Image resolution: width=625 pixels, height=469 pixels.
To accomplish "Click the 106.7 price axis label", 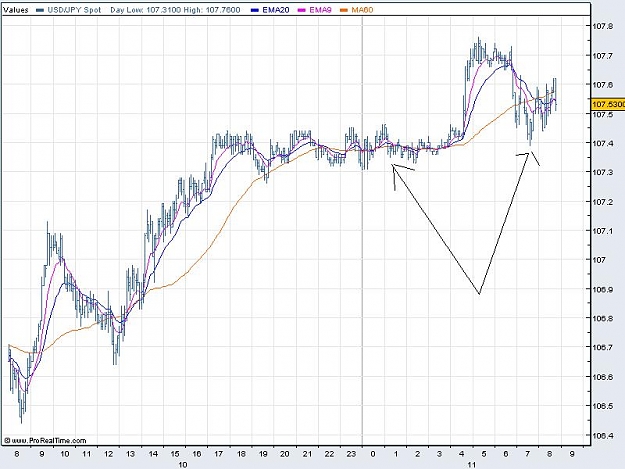I will pos(603,348).
